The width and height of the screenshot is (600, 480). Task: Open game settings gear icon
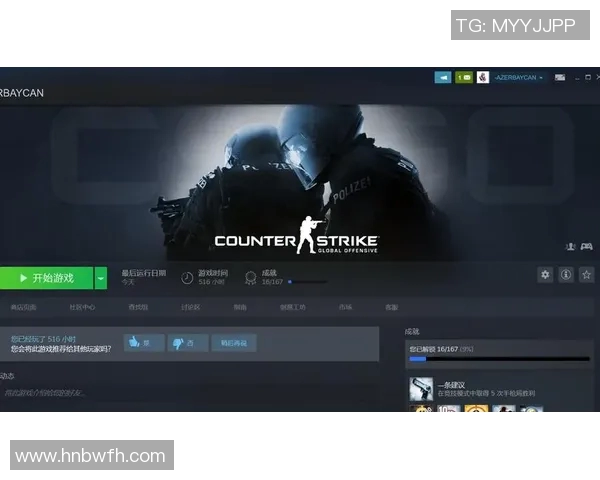(545, 274)
